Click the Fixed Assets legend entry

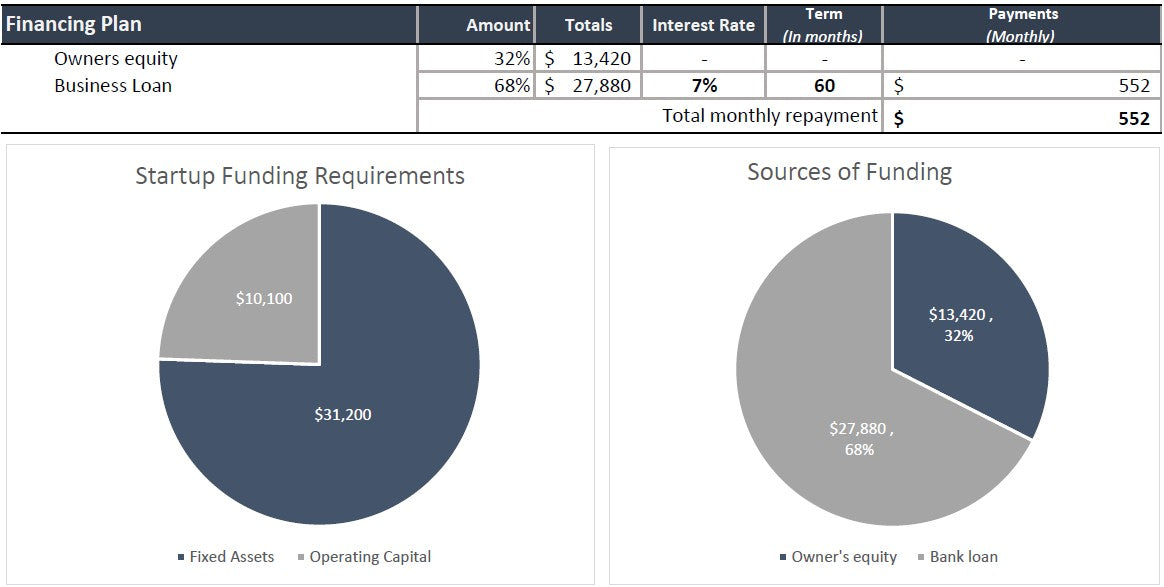[225, 557]
